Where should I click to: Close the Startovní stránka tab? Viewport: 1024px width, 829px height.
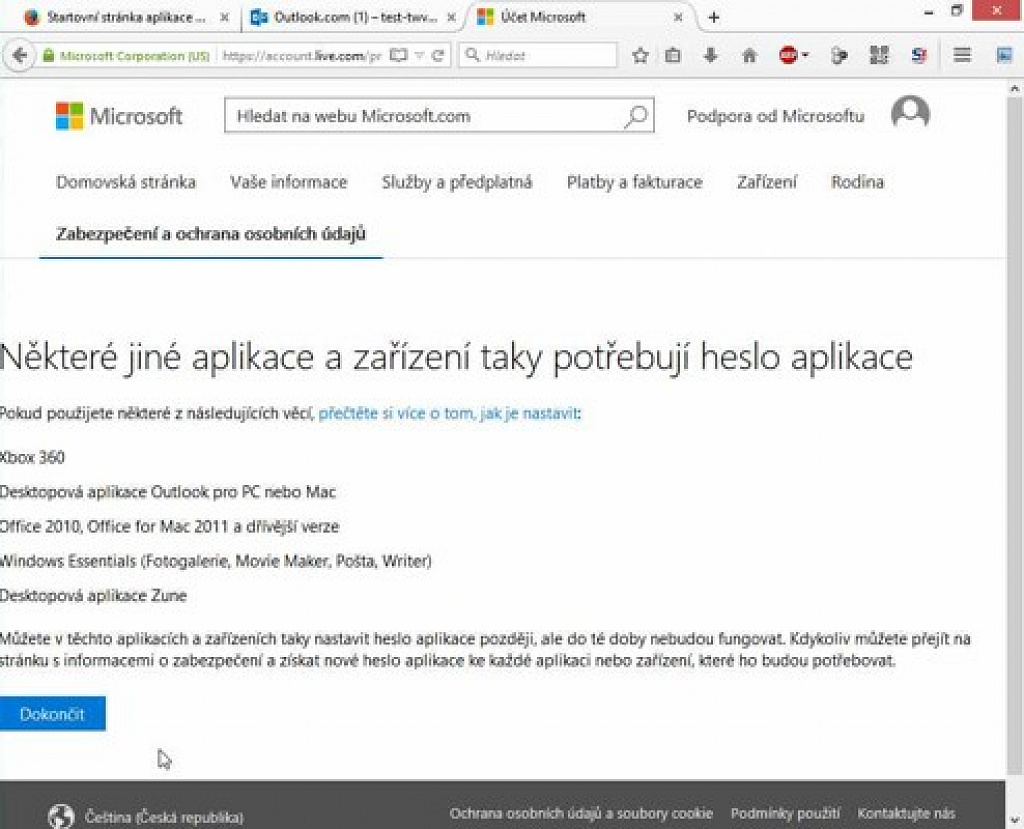point(224,18)
